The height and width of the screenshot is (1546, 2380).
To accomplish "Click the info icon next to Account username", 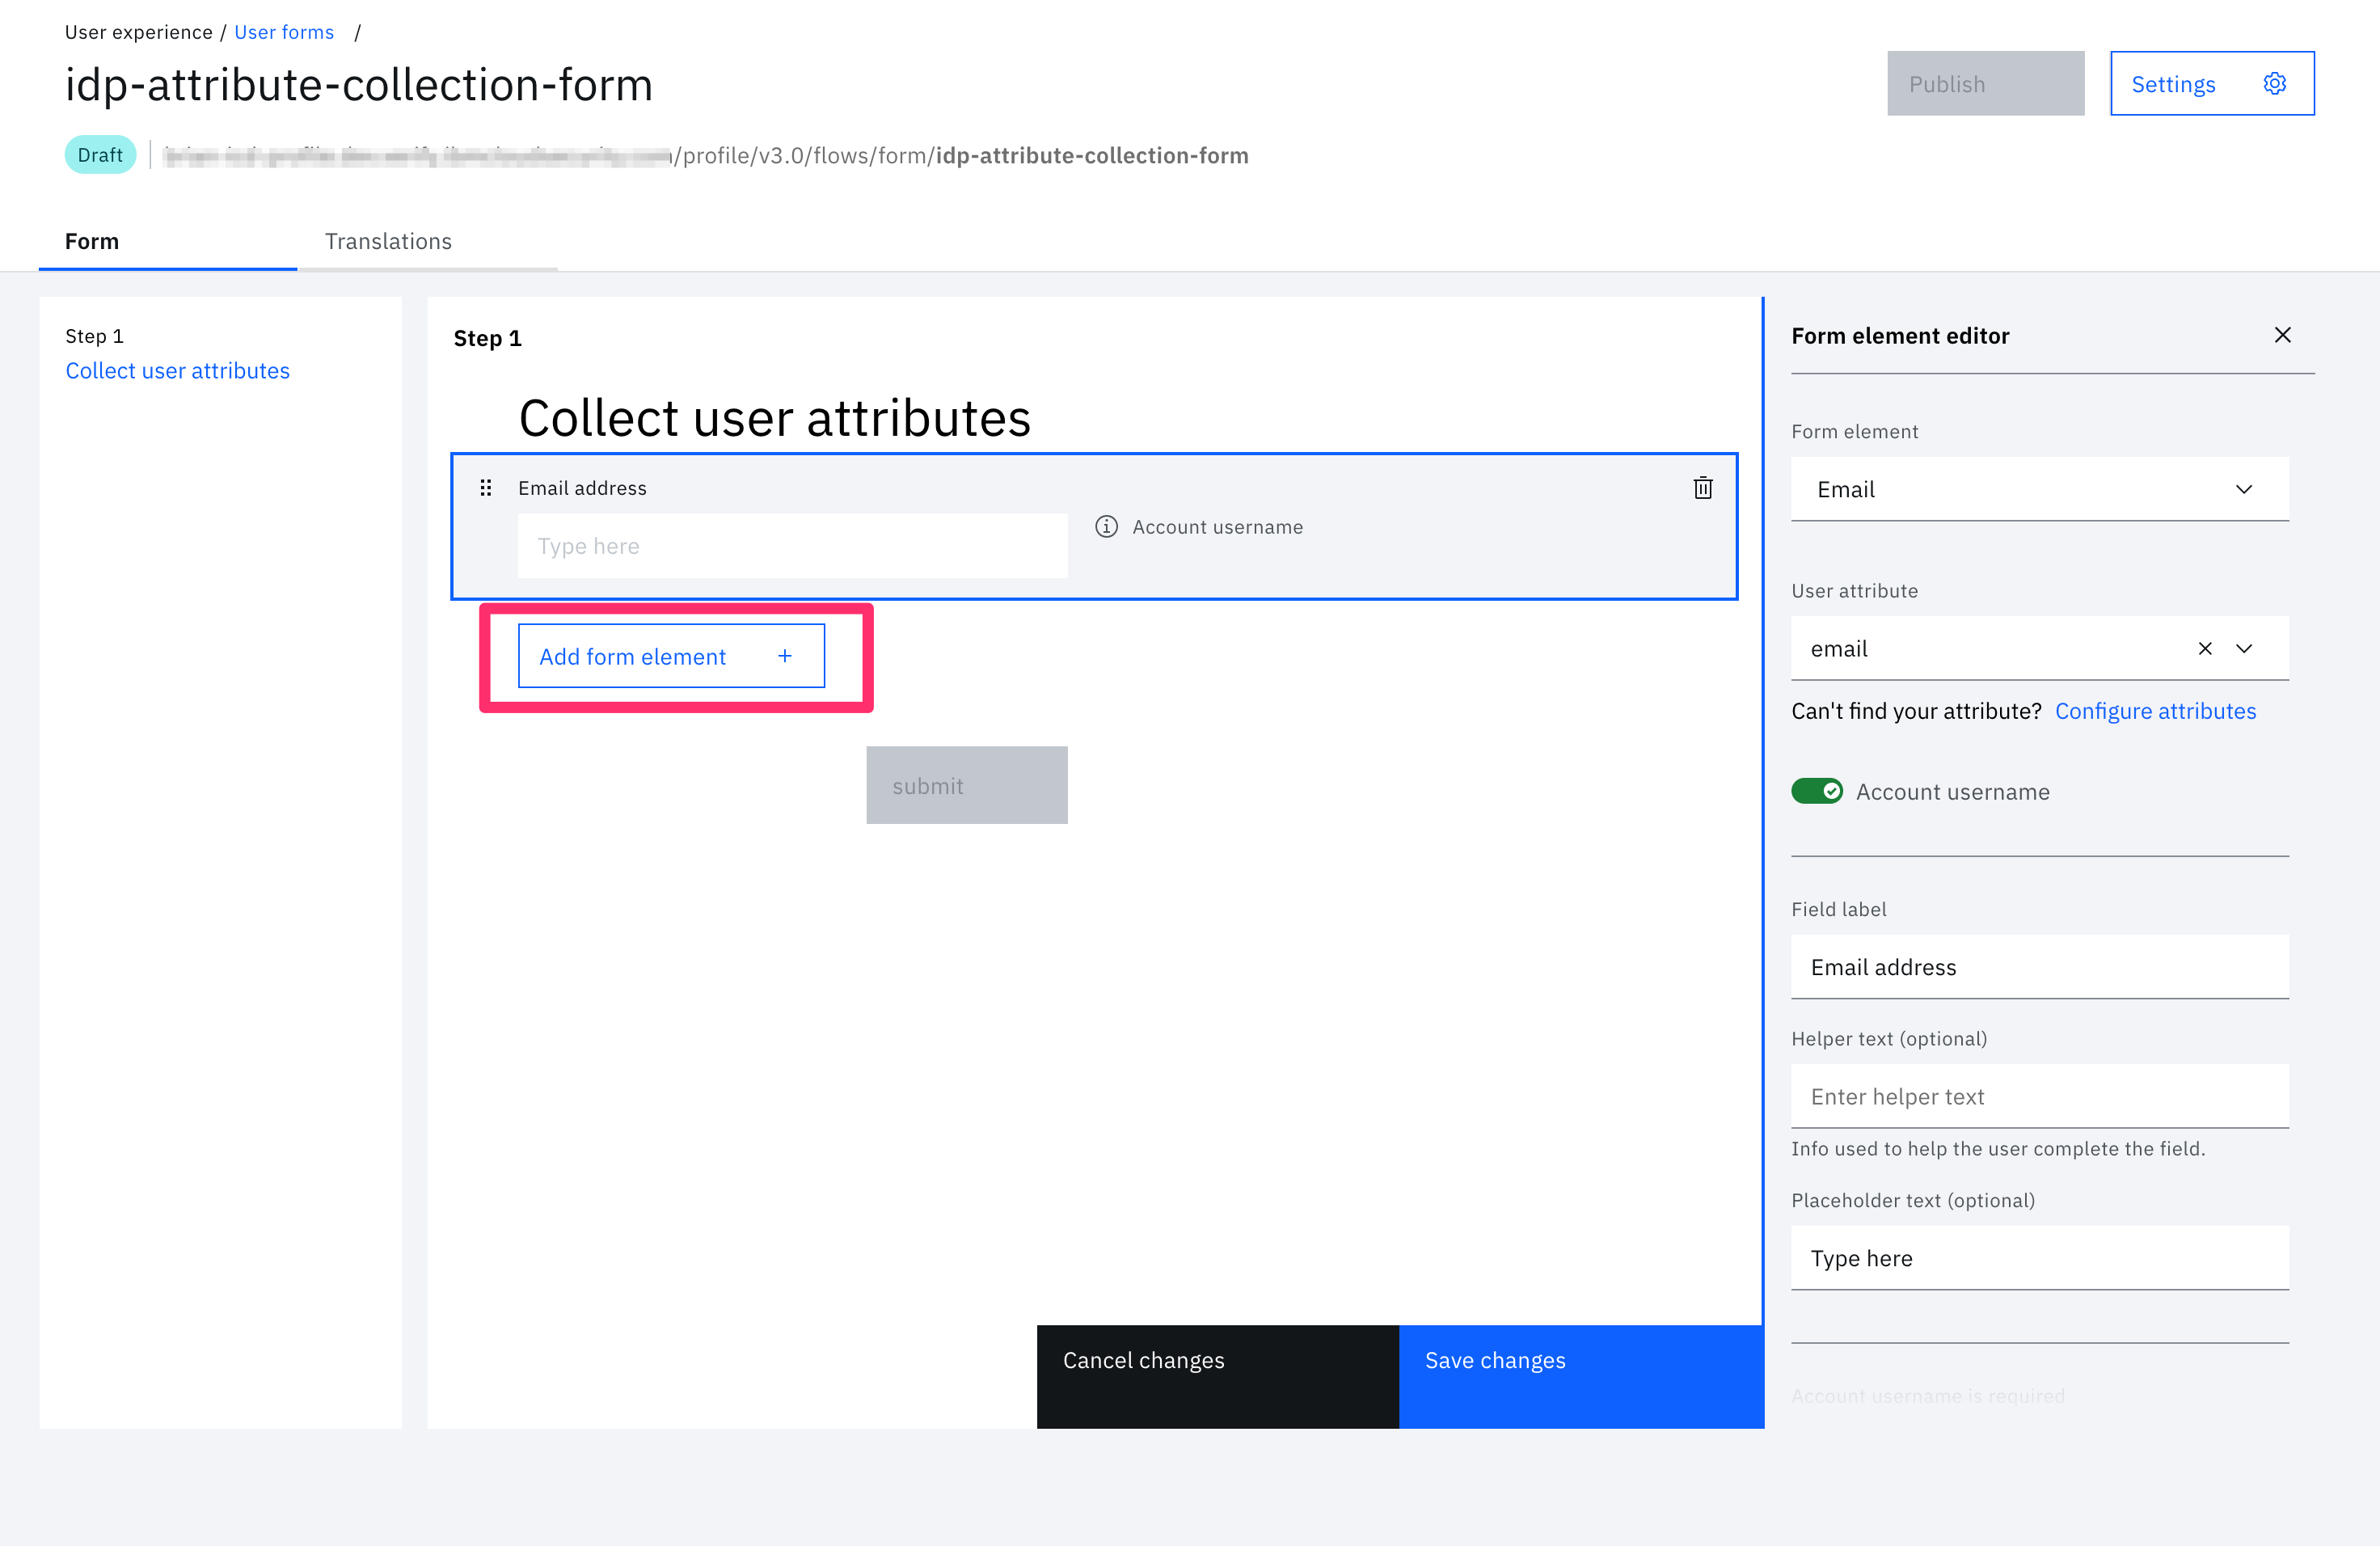I will coord(1106,527).
